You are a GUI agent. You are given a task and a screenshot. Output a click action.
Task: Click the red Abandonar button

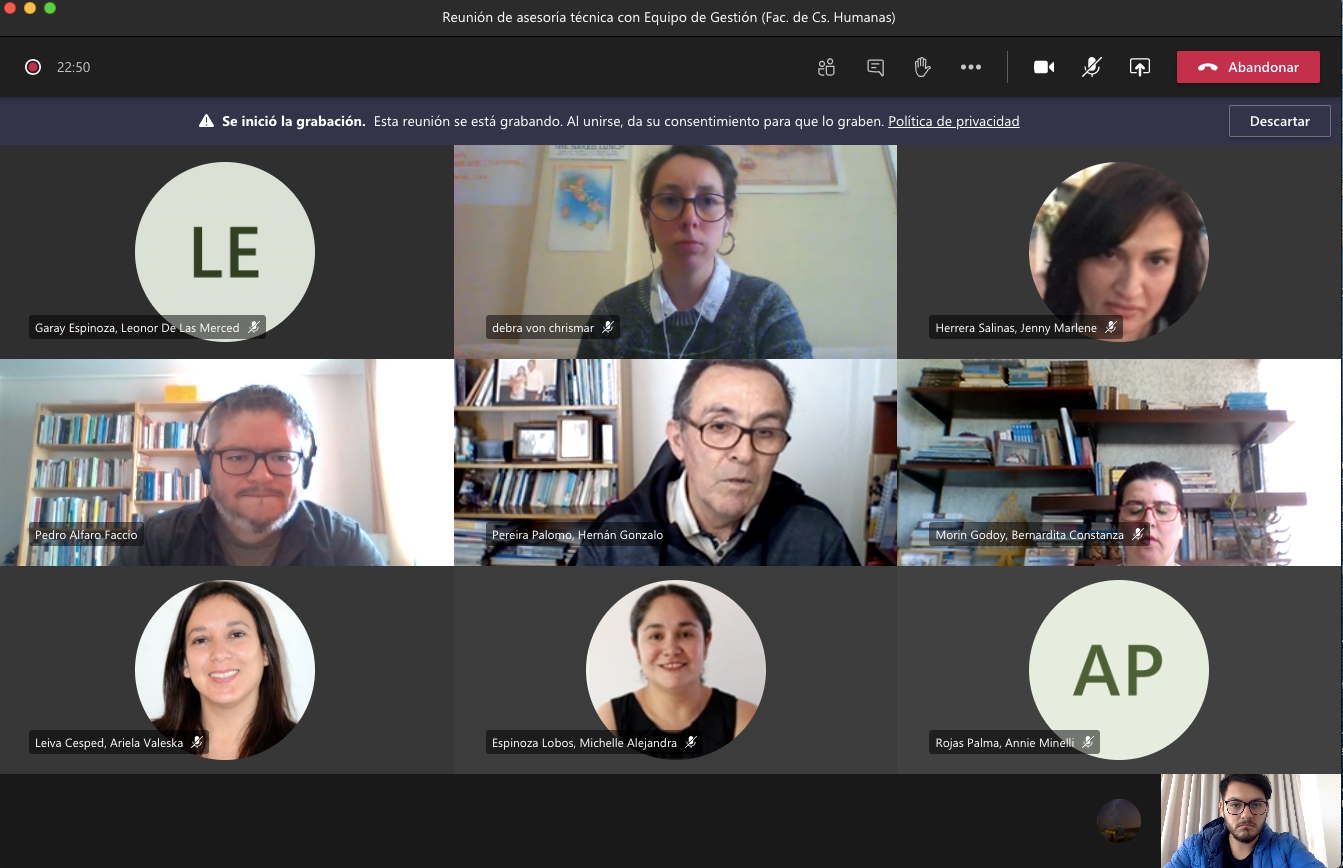tap(1248, 67)
